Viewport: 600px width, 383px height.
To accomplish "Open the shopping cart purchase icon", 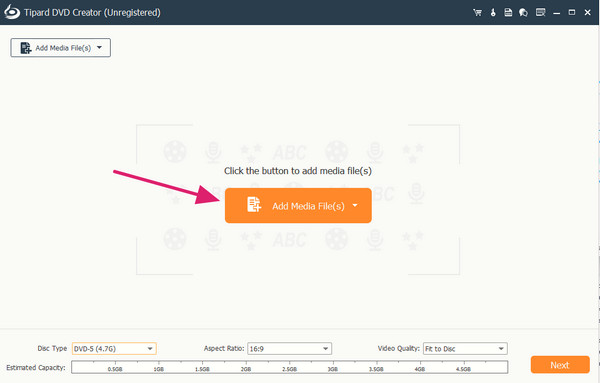I will [477, 13].
